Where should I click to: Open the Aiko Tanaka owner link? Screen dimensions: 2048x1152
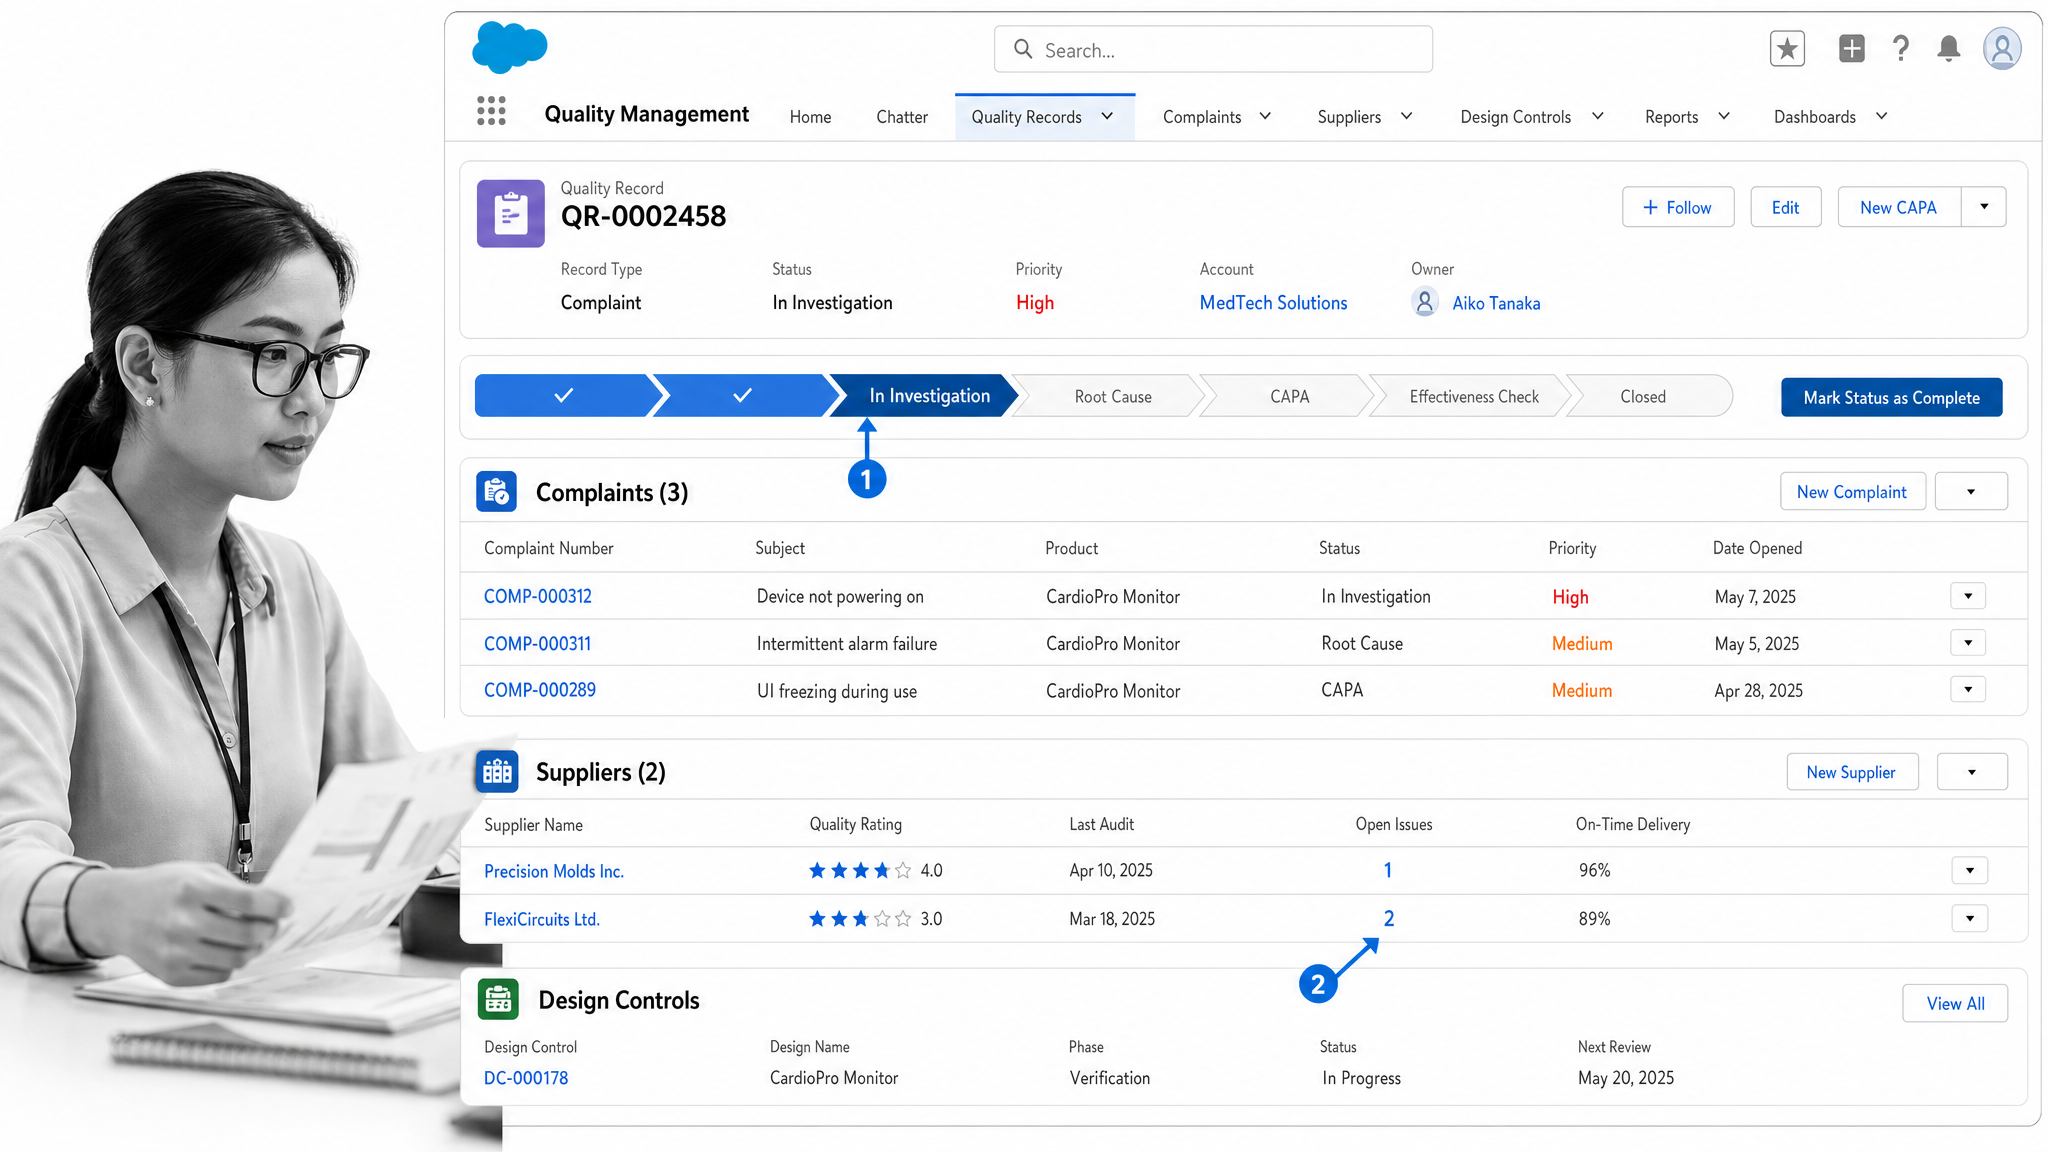(1496, 303)
